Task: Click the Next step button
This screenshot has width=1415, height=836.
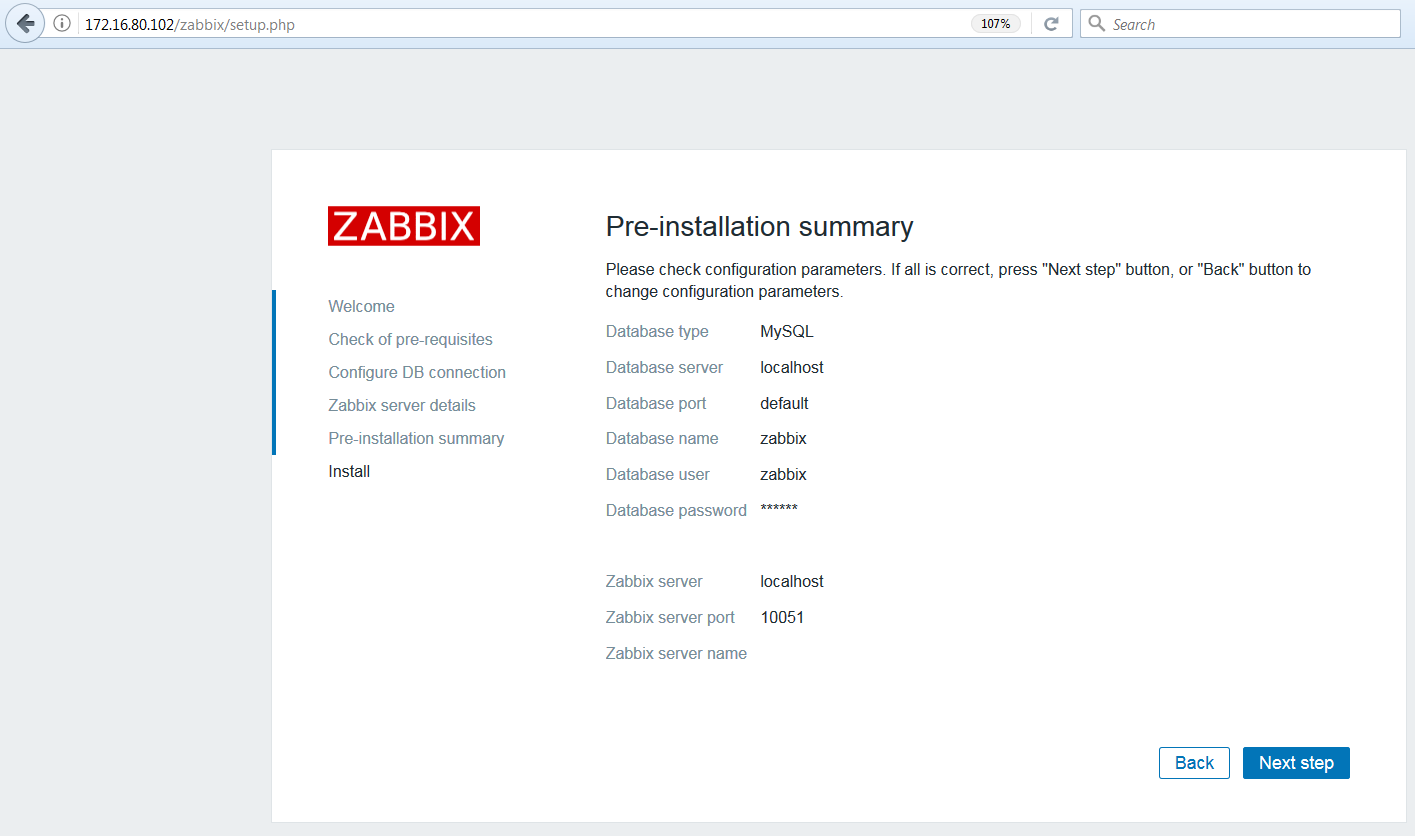Action: [x=1296, y=763]
